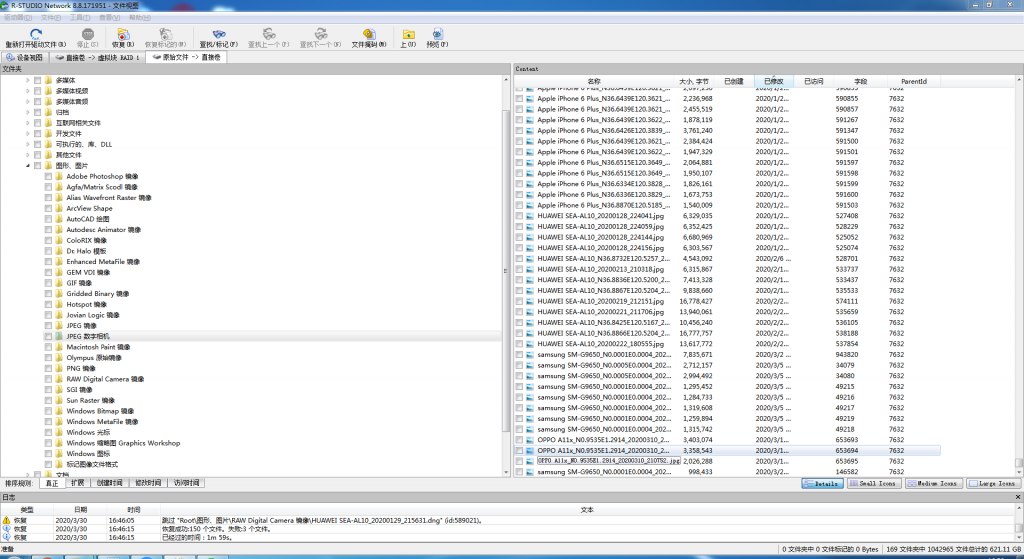Switch to the 设备视图 tab
Image resolution: width=1024 pixels, height=559 pixels.
(x=25, y=58)
